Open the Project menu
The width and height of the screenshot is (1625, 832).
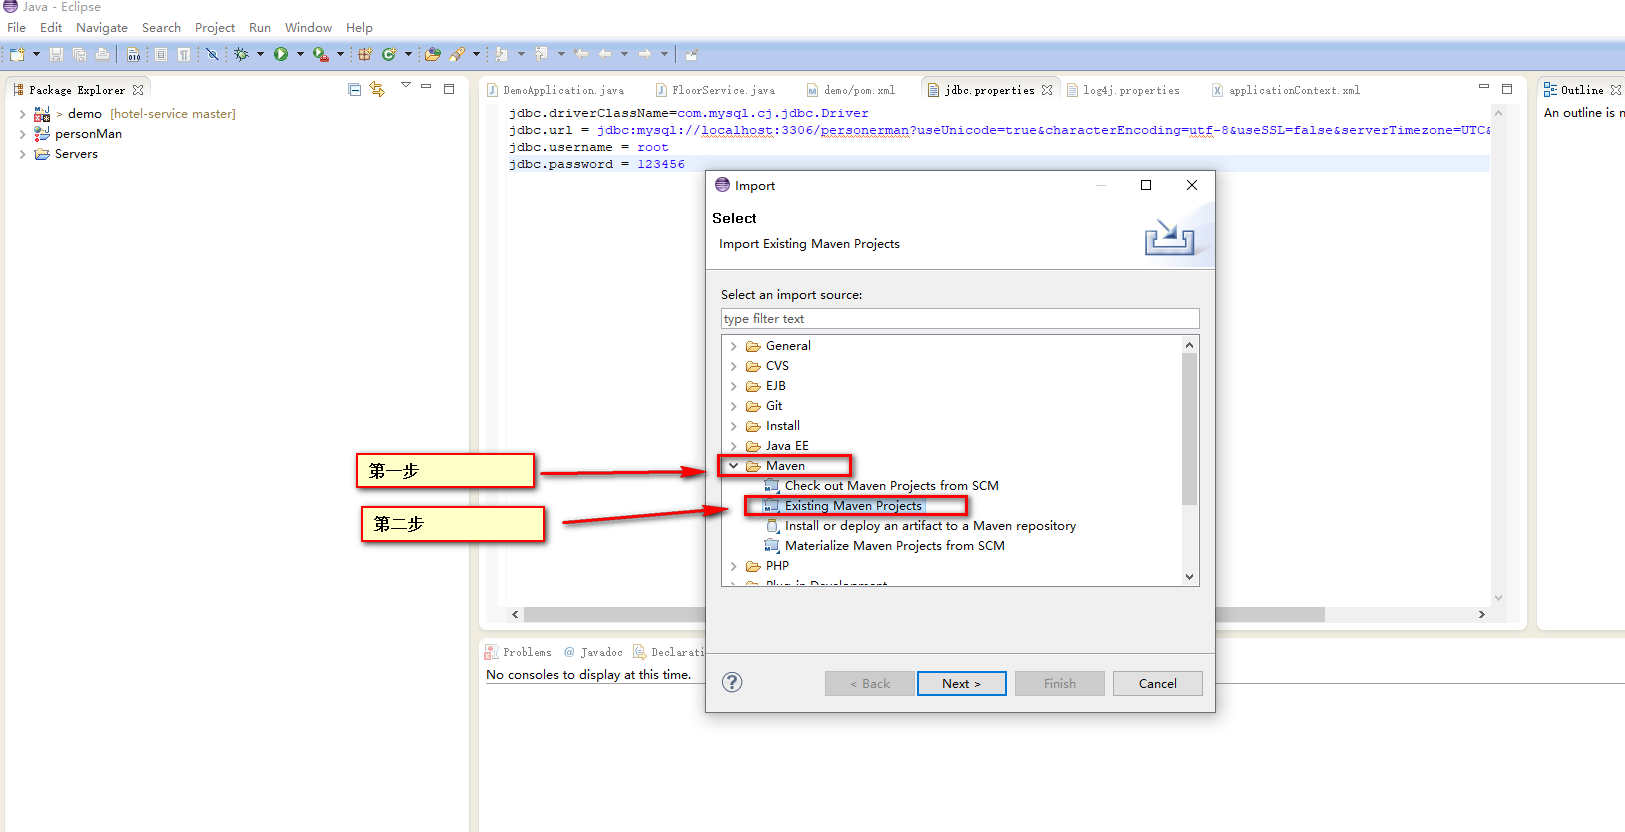tap(215, 28)
